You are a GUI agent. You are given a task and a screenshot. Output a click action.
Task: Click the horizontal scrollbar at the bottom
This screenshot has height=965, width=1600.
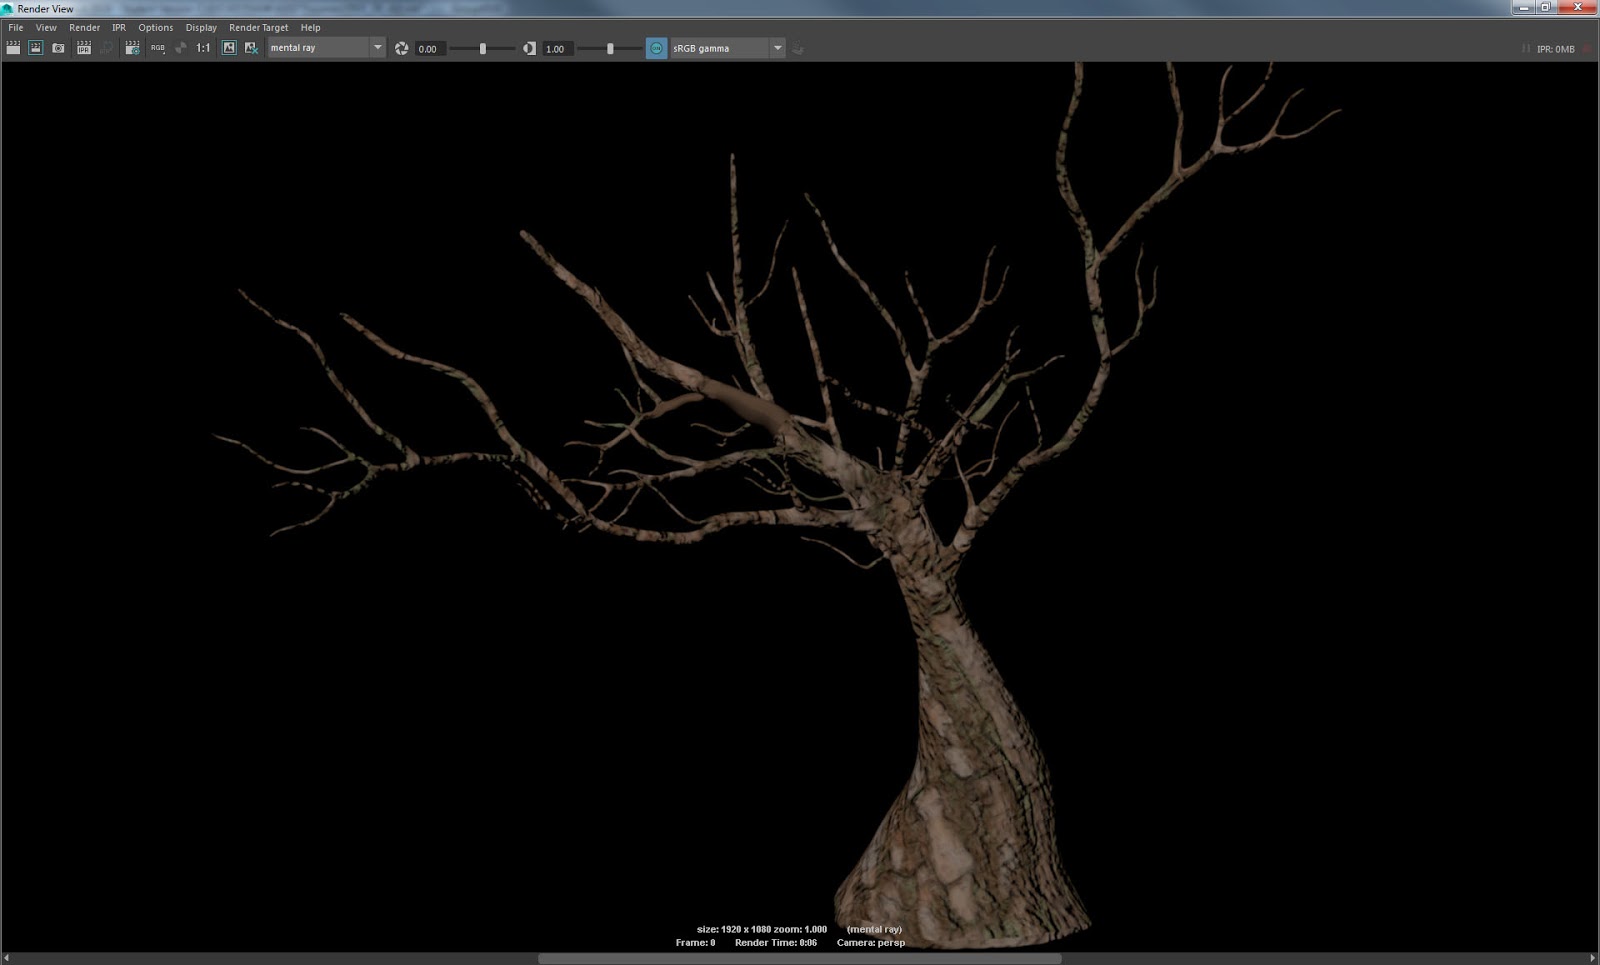click(x=800, y=959)
